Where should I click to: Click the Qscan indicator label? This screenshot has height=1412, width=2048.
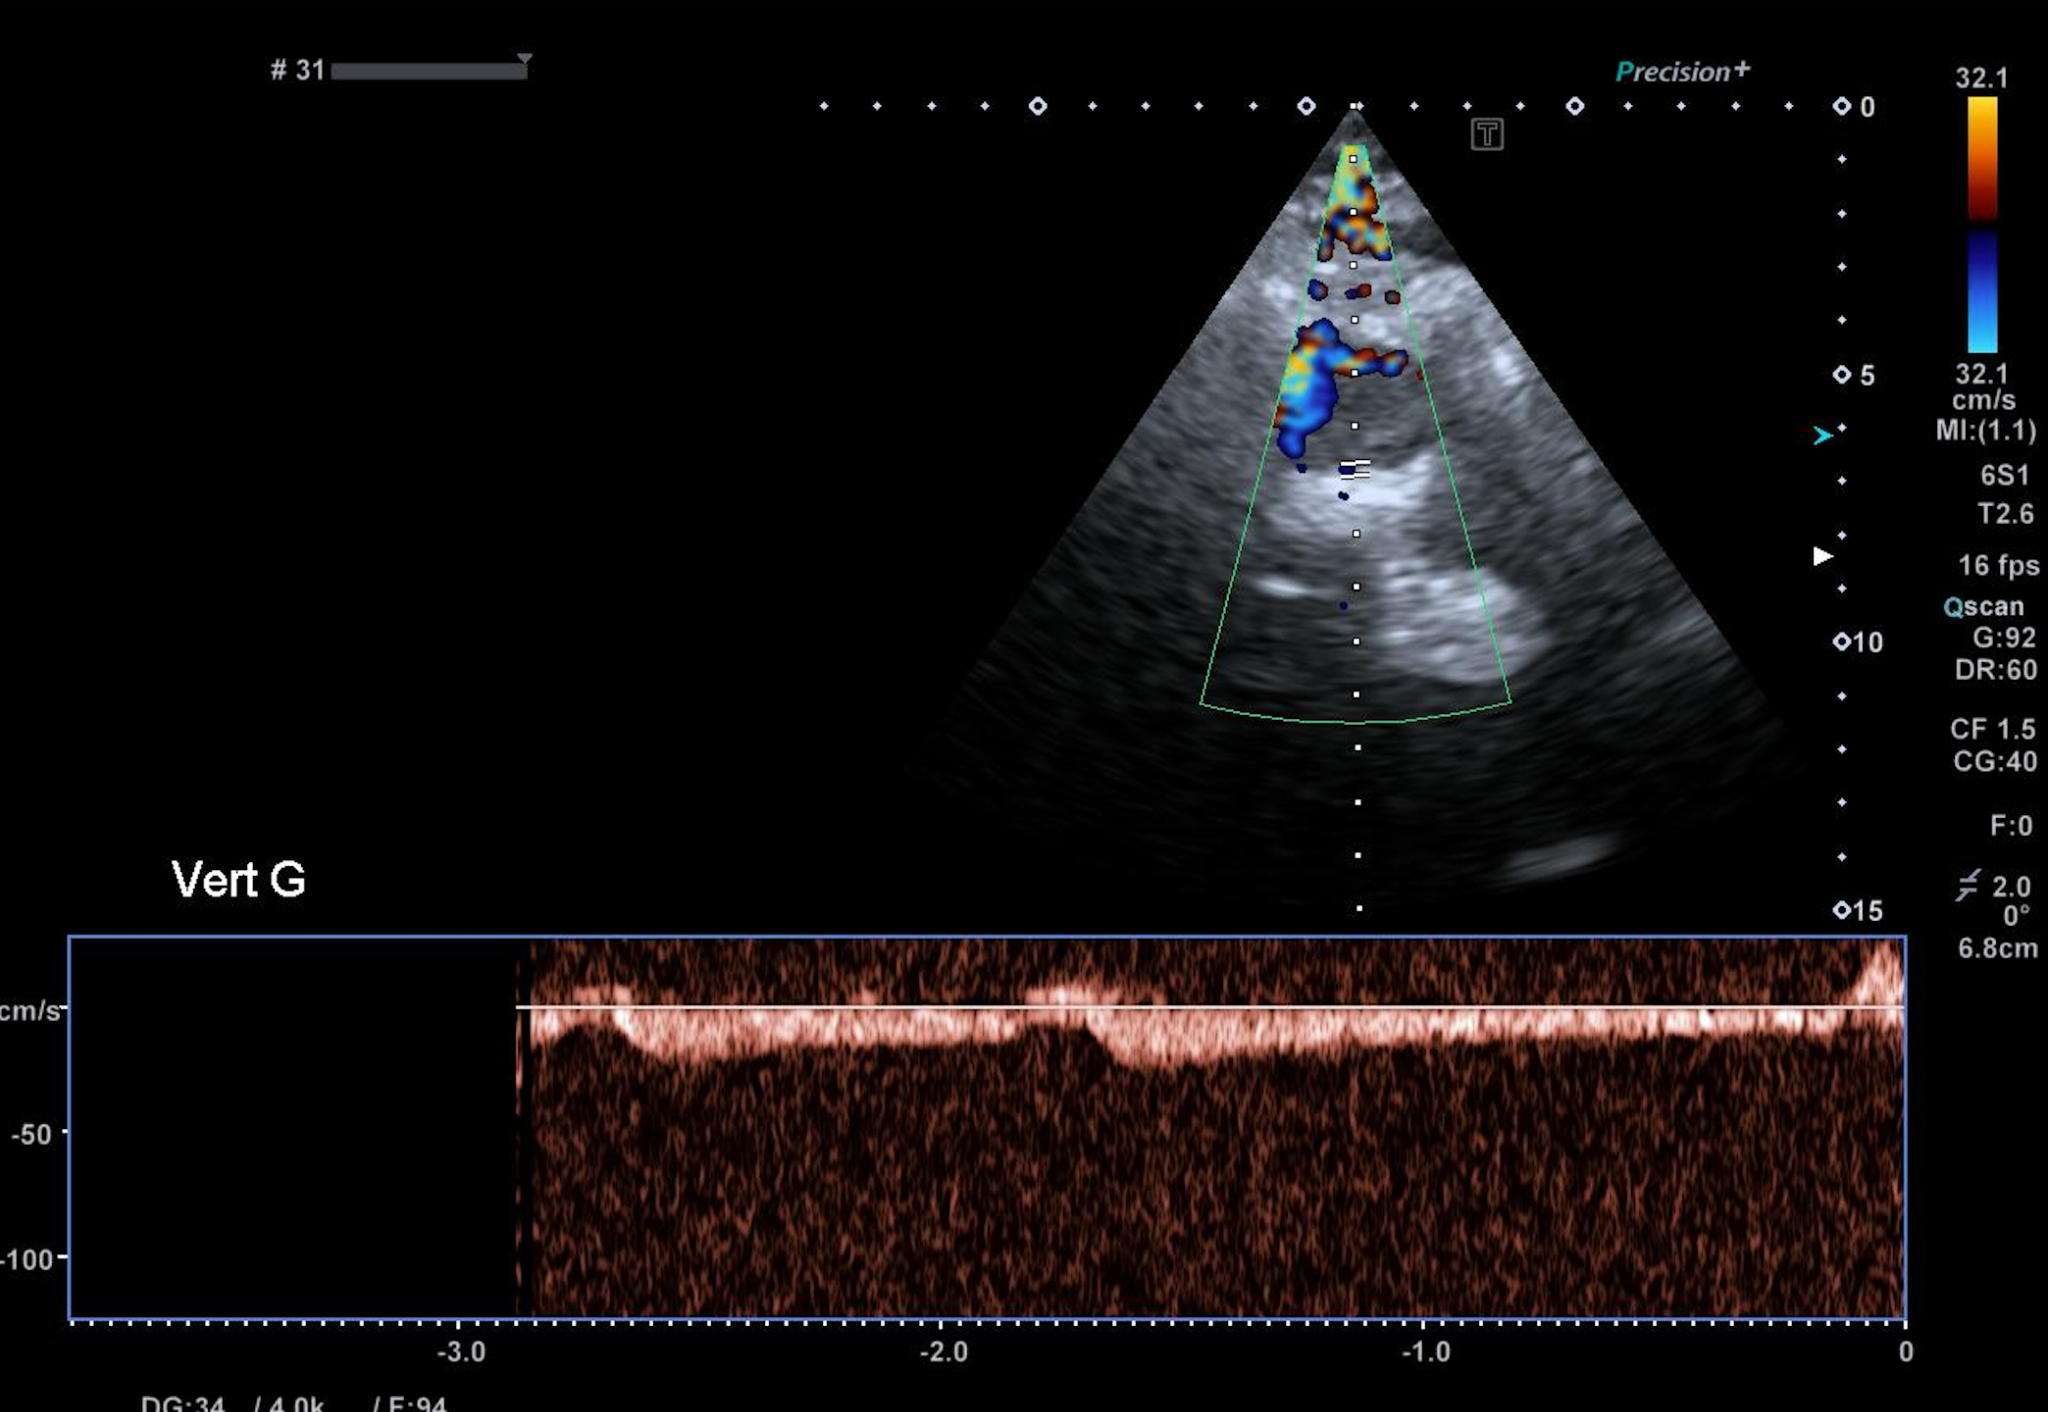[1983, 607]
